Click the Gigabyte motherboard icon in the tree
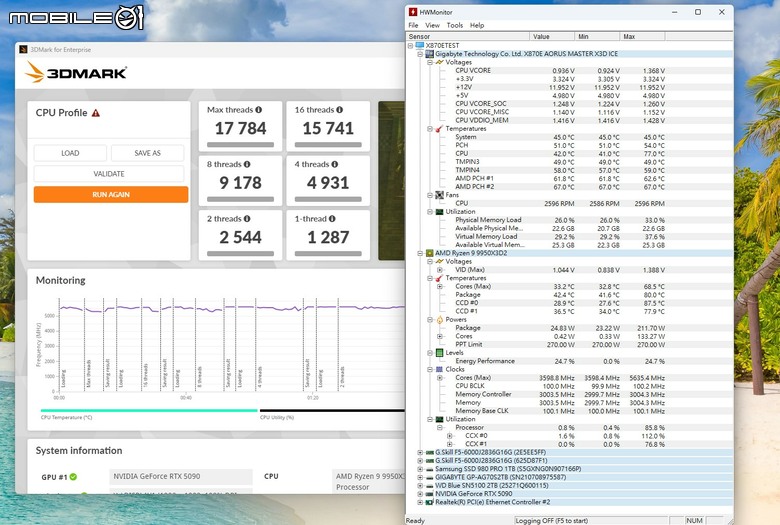This screenshot has width=780, height=525. [x=429, y=54]
